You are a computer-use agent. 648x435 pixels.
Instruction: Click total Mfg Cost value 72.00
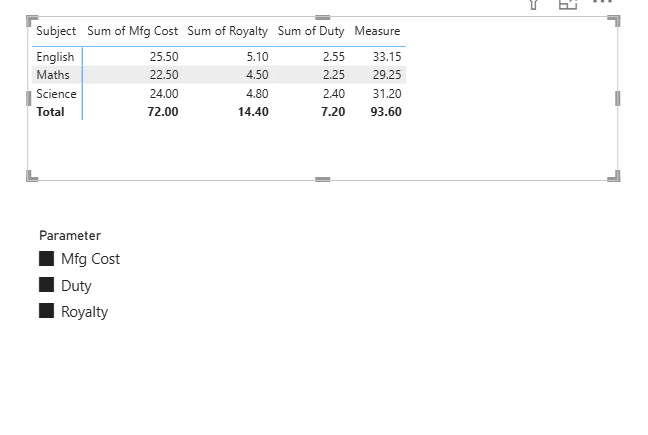click(x=163, y=112)
